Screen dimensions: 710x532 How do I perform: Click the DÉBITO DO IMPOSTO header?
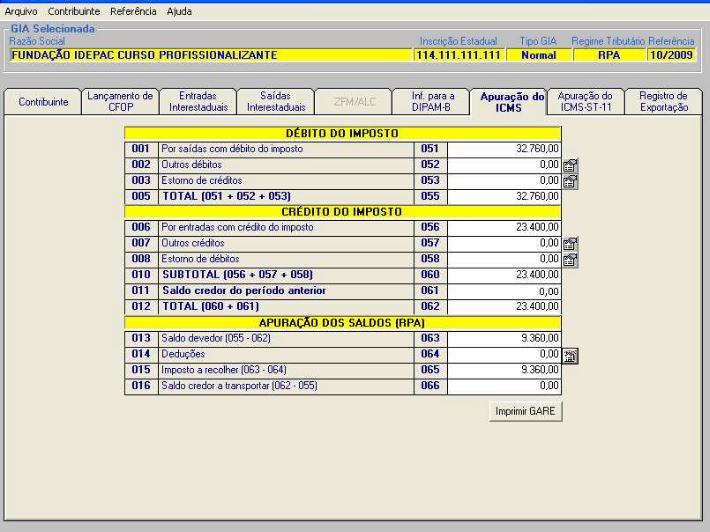pos(342,133)
